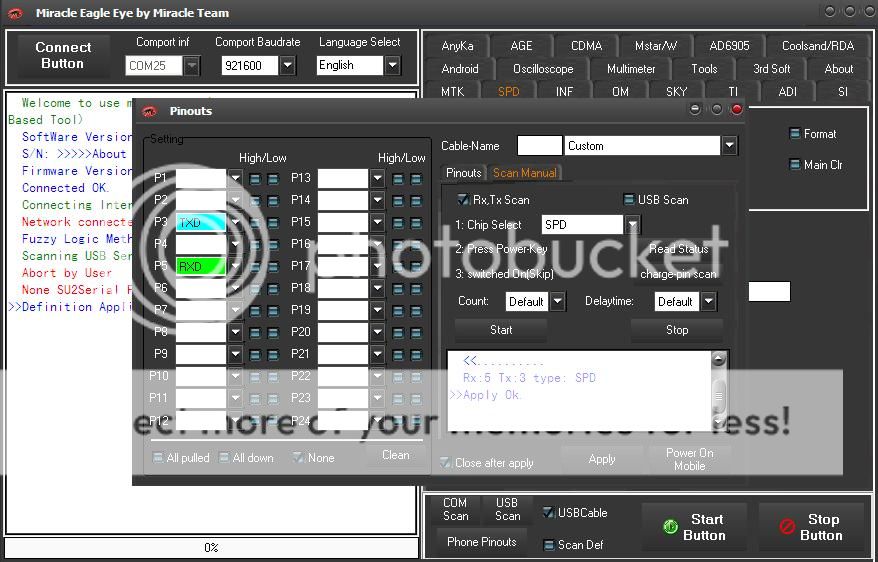This screenshot has height=562, width=878.
Task: Open the P13 pin dropdown arrow
Action: click(377, 179)
